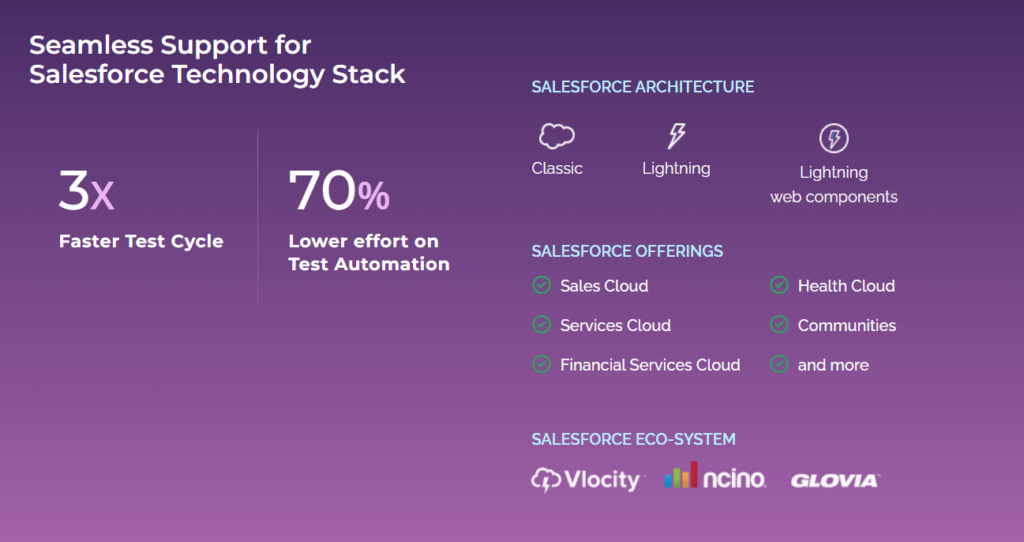Click the Sales Cloud check mark
The image size is (1024, 542).
[x=542, y=286]
